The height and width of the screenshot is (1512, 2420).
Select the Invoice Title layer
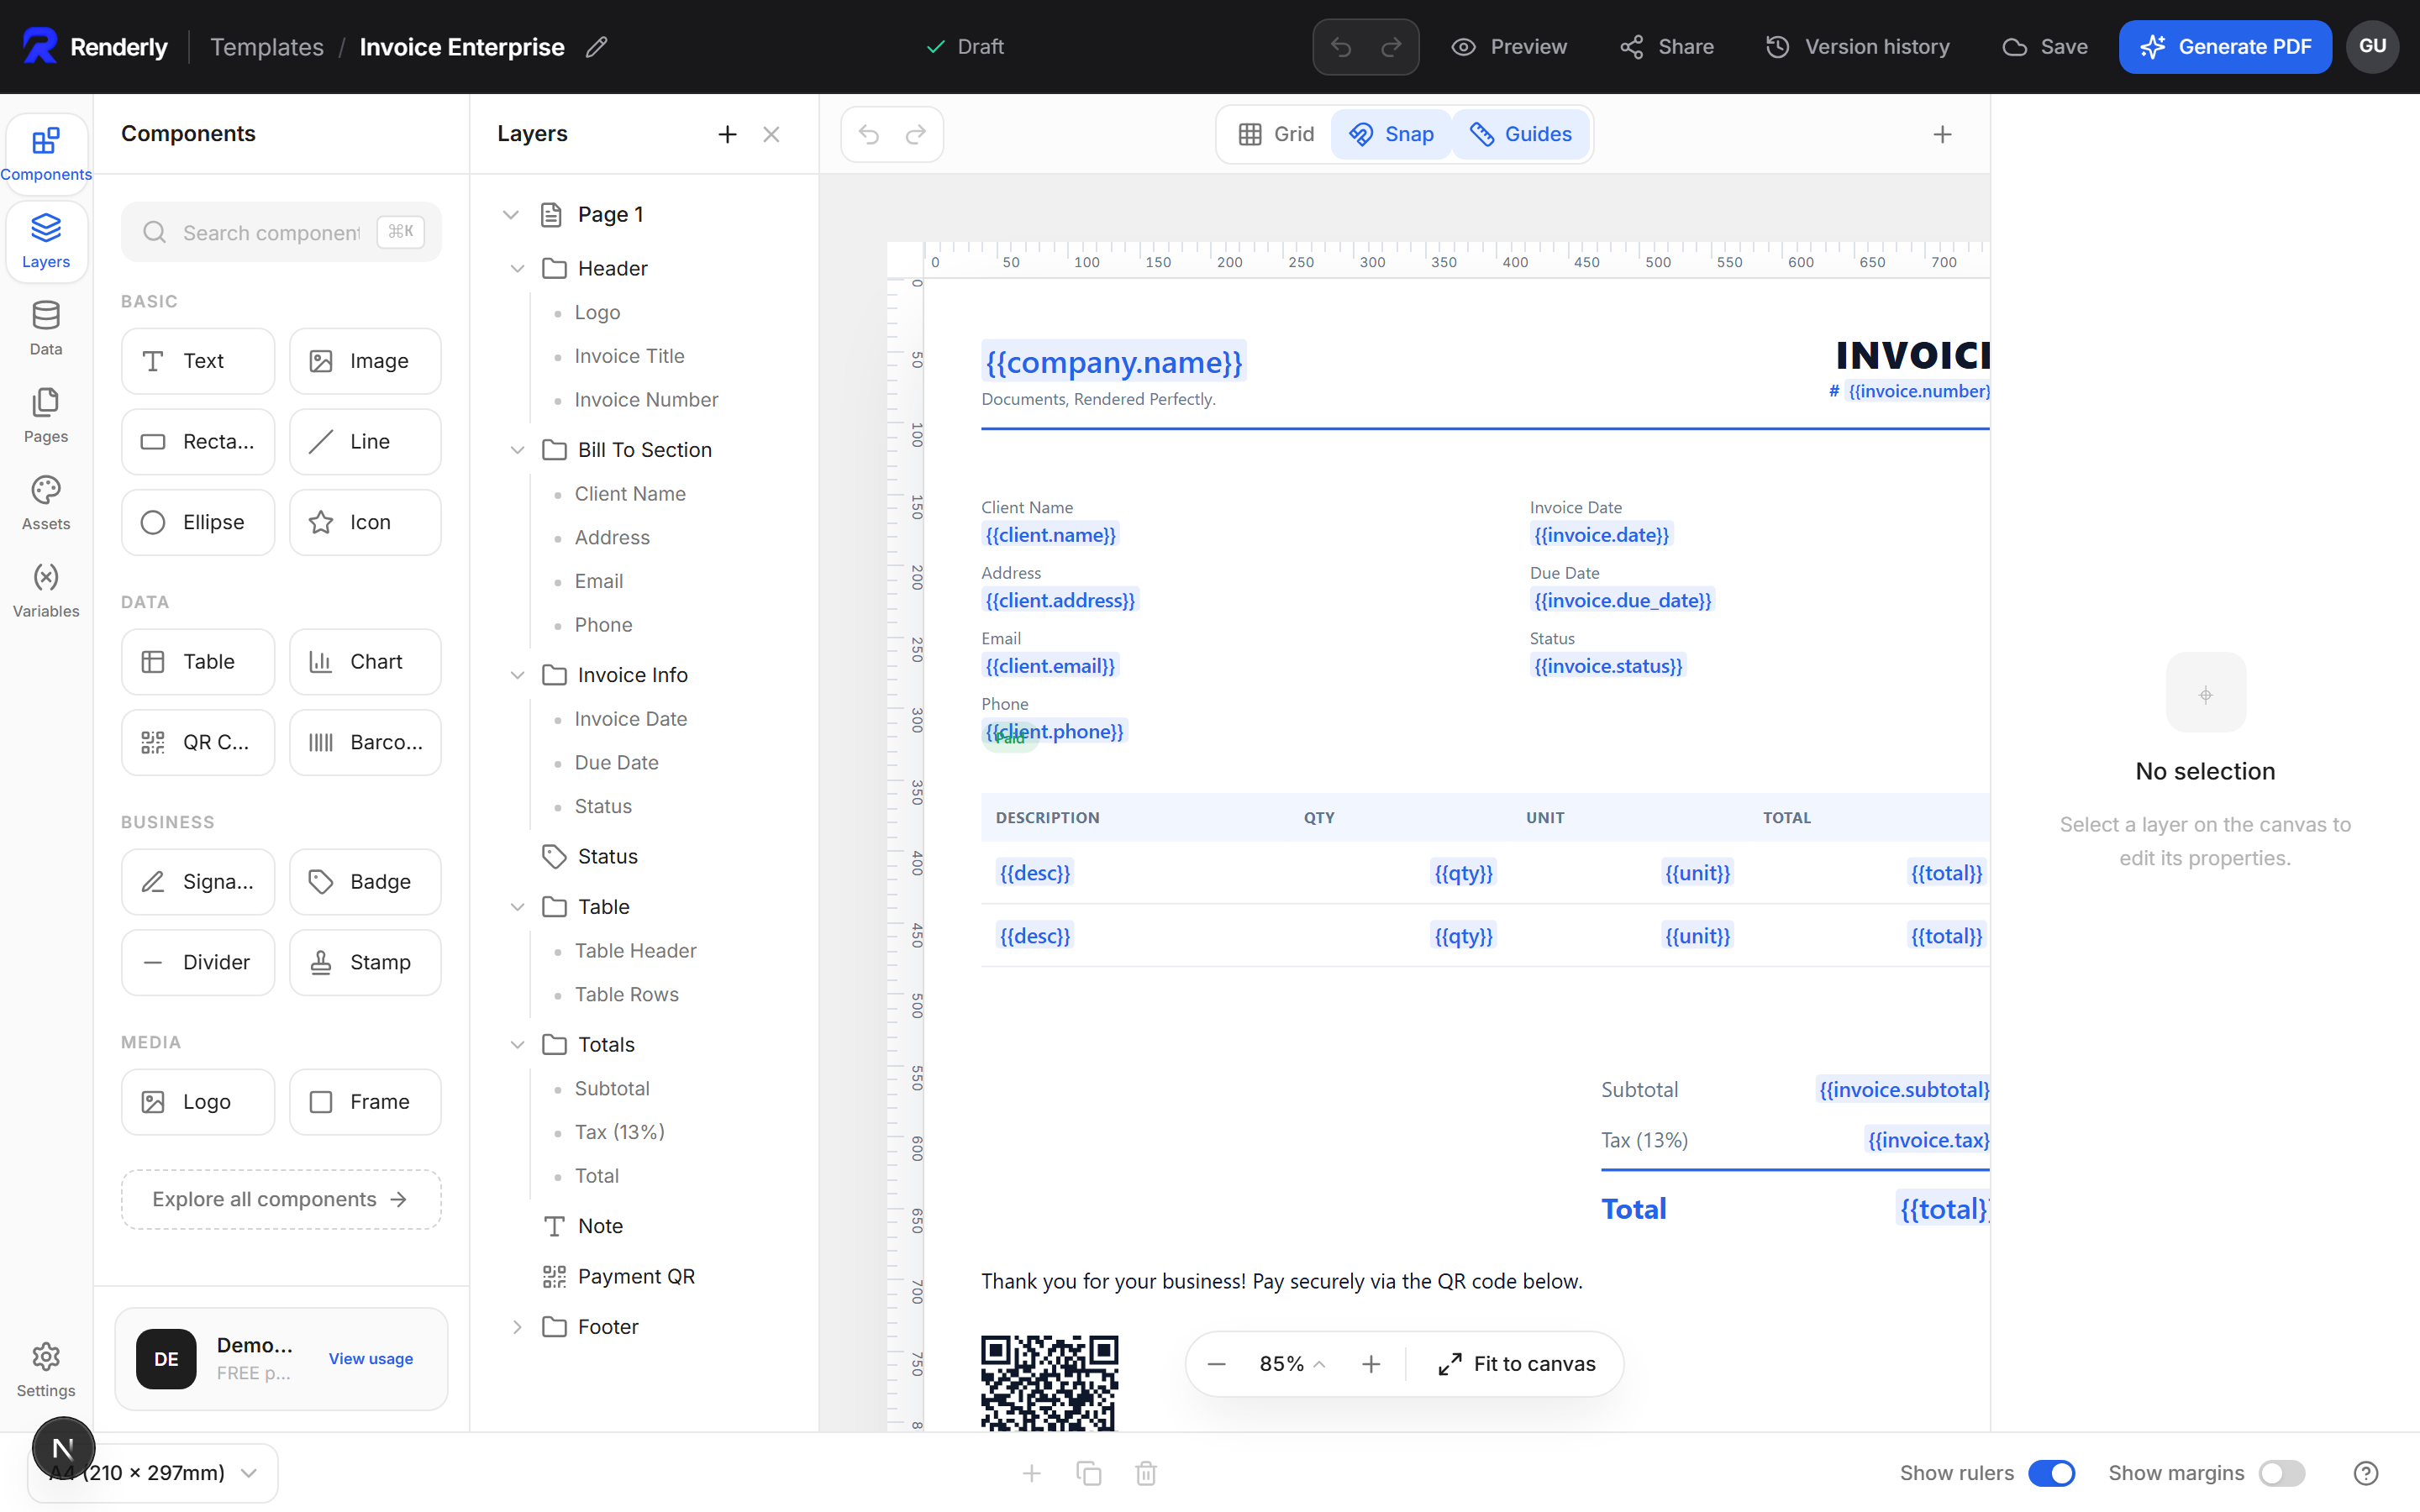tap(629, 356)
